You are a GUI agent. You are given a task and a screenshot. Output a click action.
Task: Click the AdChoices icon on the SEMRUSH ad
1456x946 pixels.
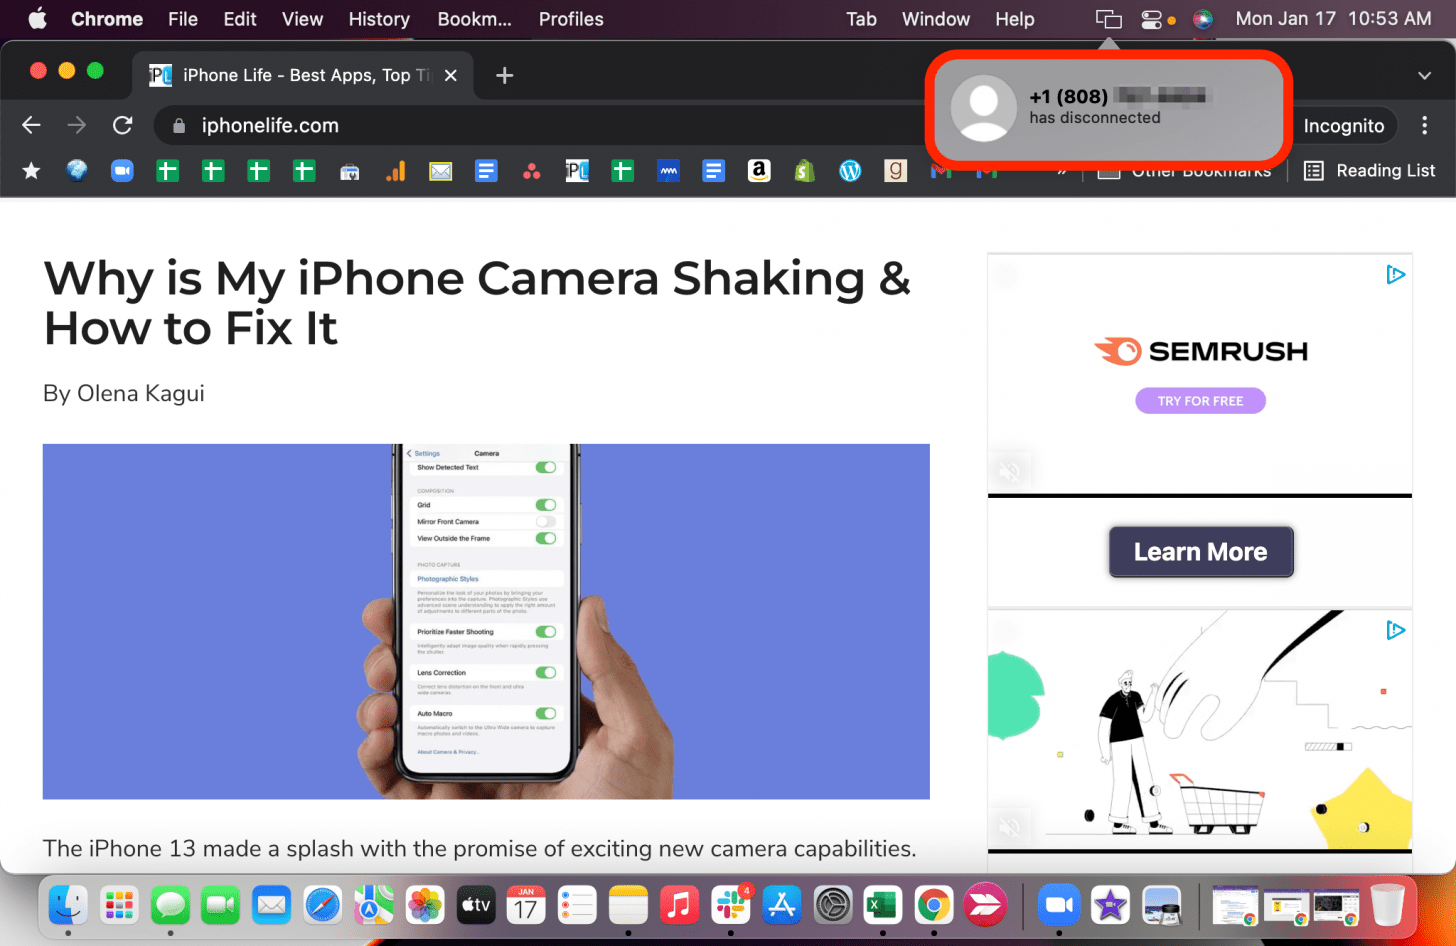click(1396, 275)
